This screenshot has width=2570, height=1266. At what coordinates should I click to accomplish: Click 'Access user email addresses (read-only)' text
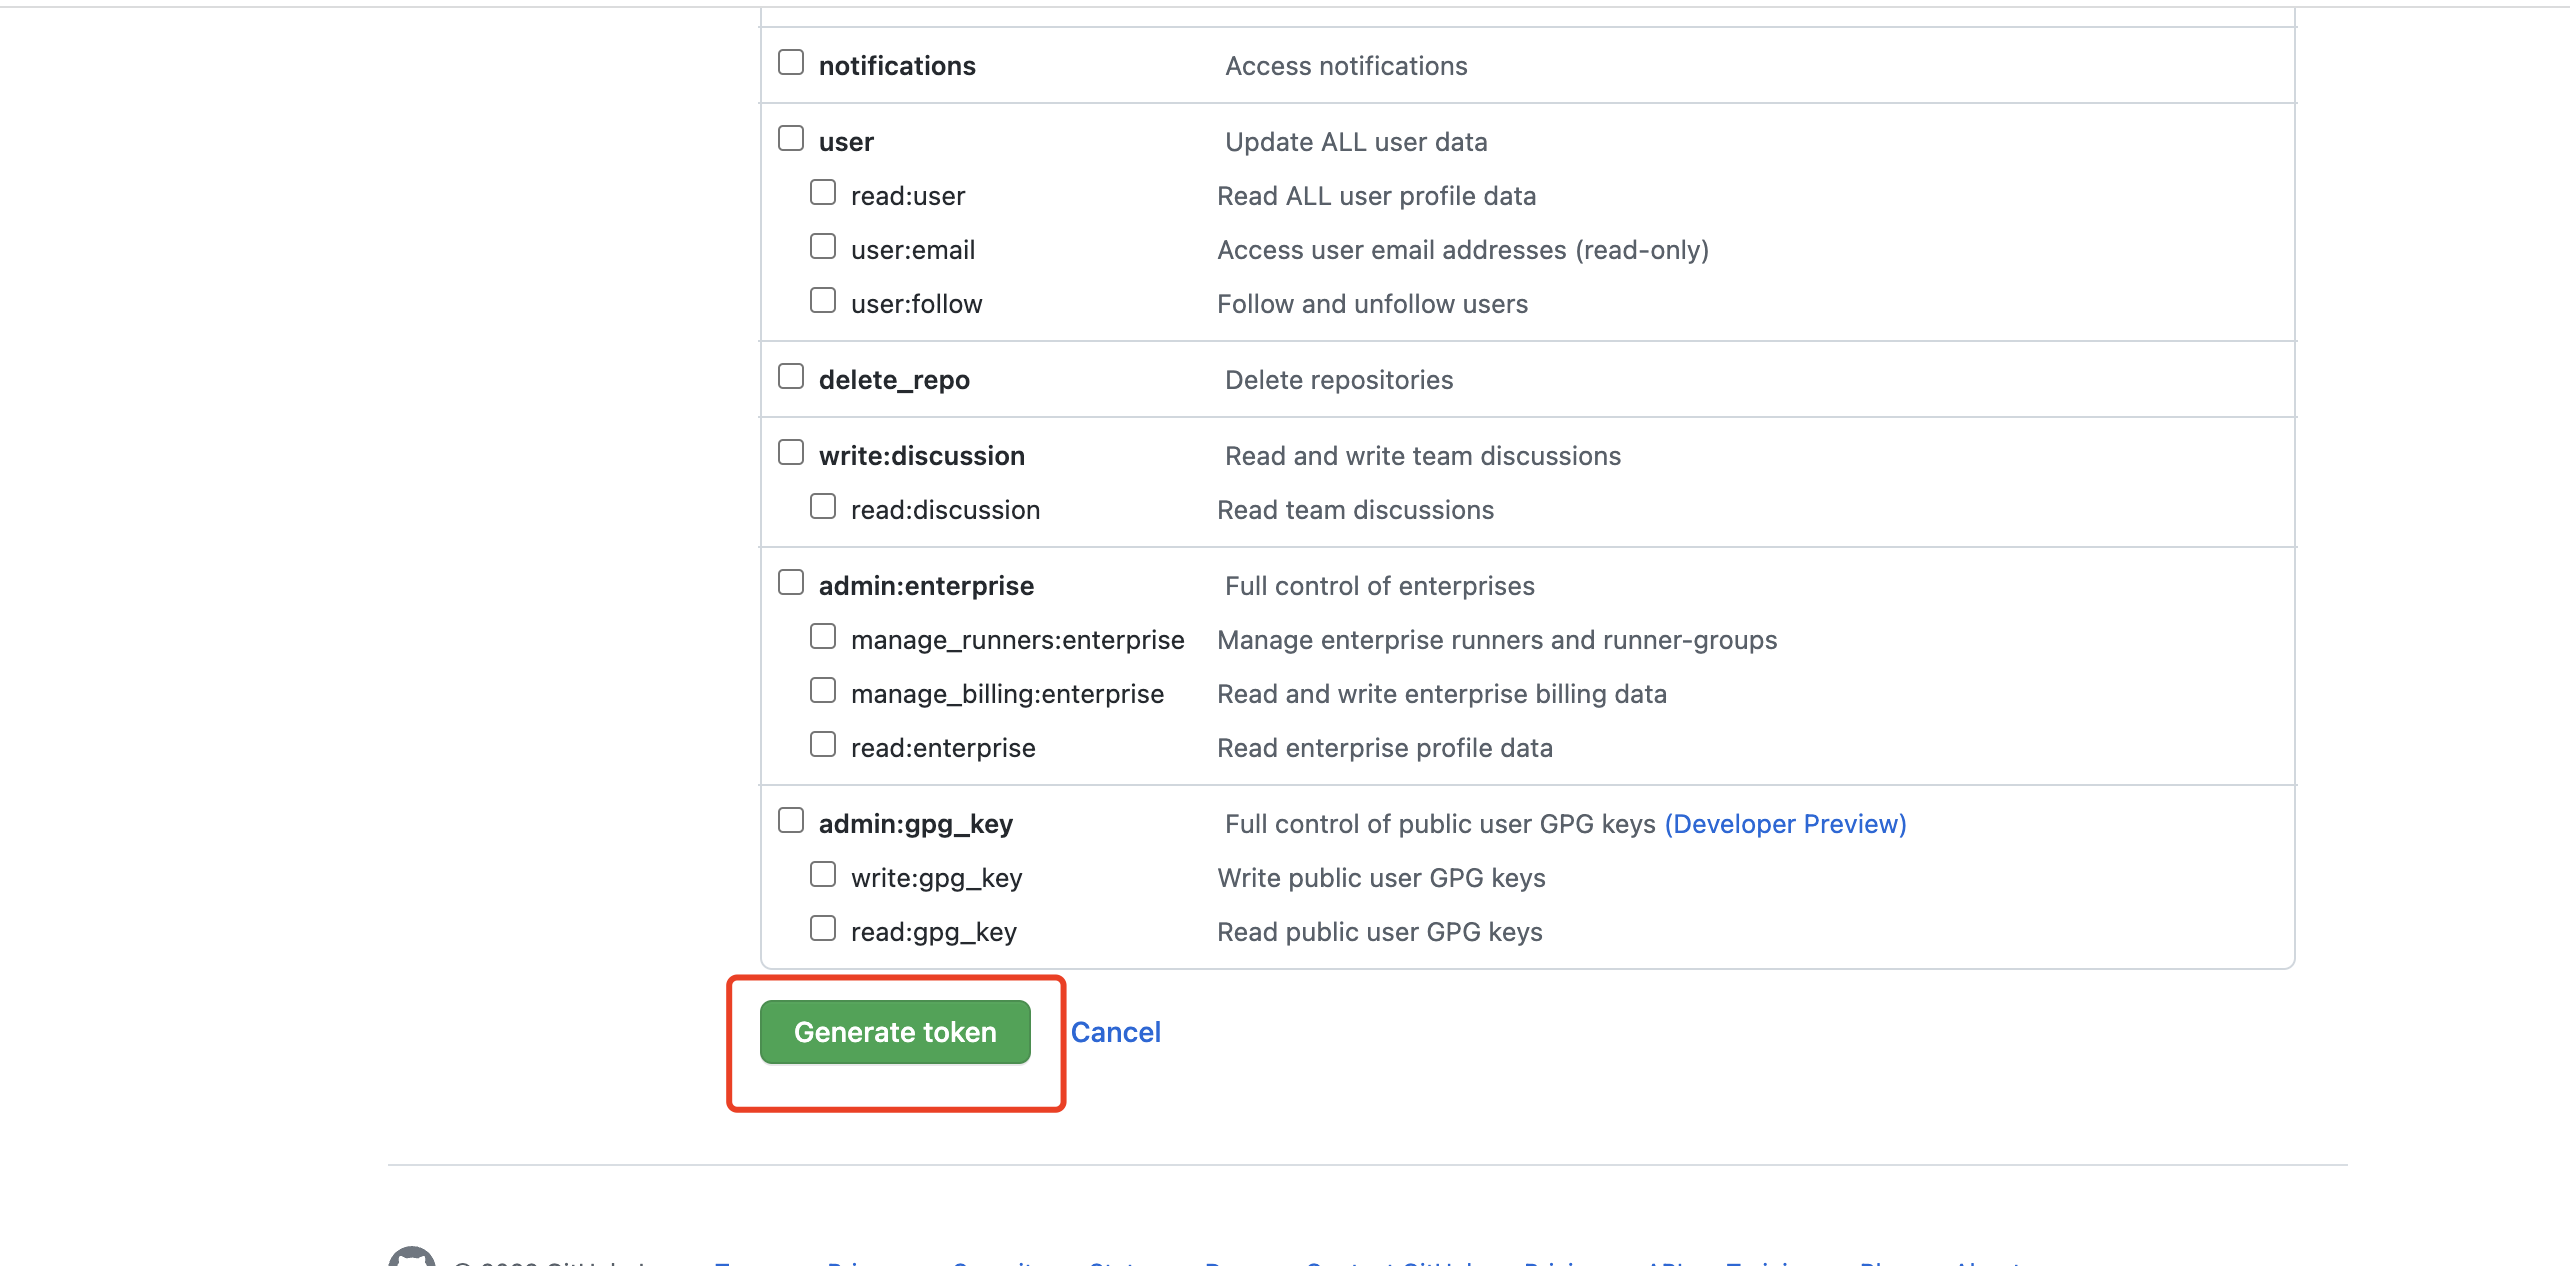click(1463, 250)
